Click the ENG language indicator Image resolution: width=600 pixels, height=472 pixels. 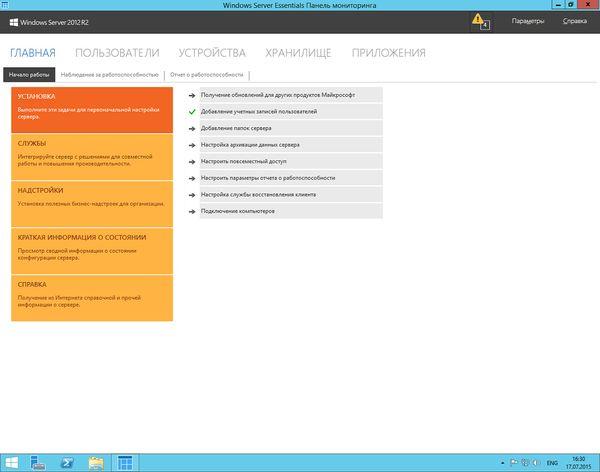[x=552, y=463]
